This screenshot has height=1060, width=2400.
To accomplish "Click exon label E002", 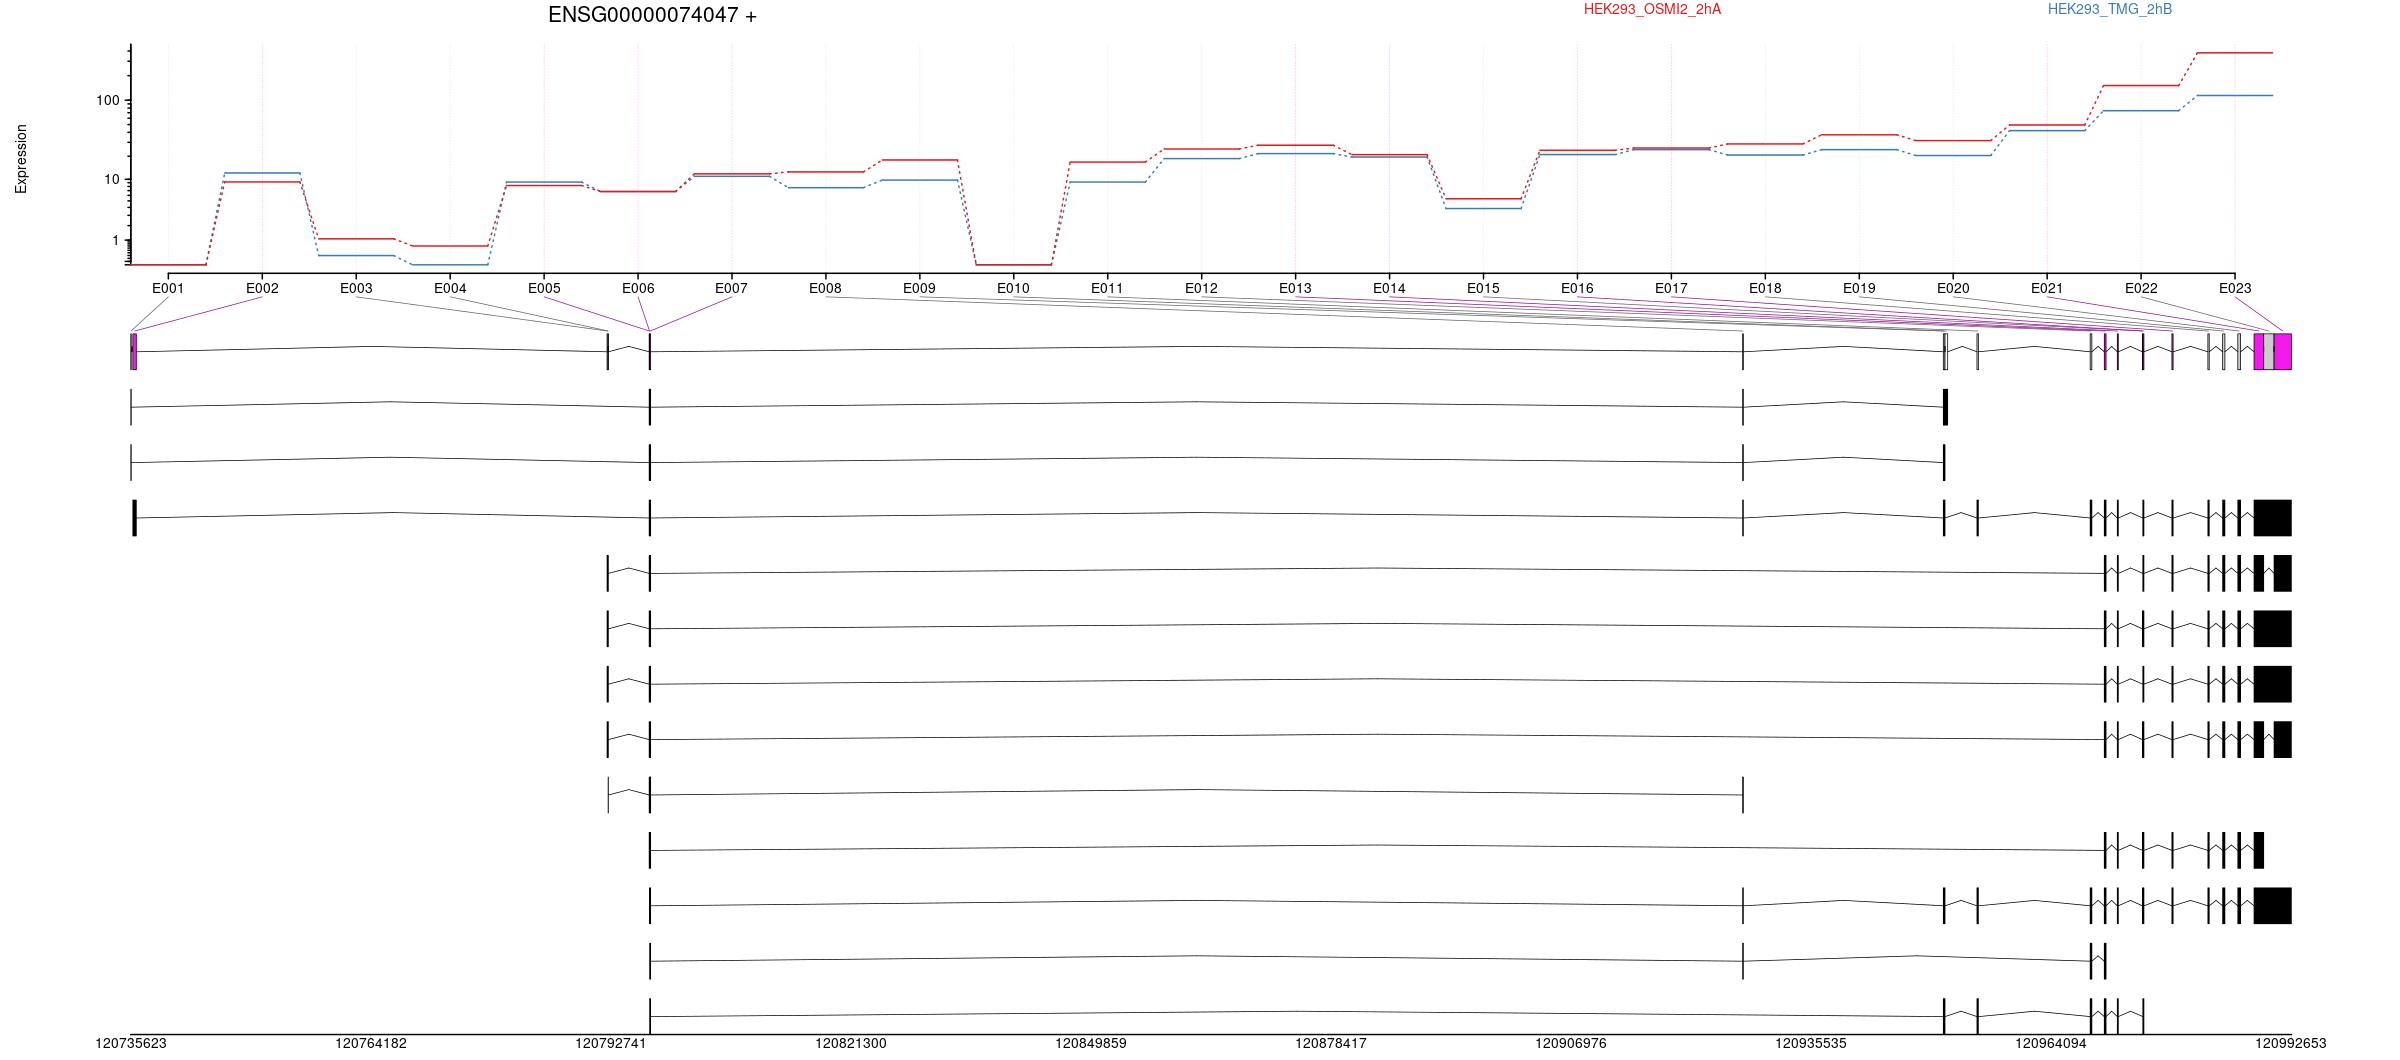I will [x=262, y=288].
